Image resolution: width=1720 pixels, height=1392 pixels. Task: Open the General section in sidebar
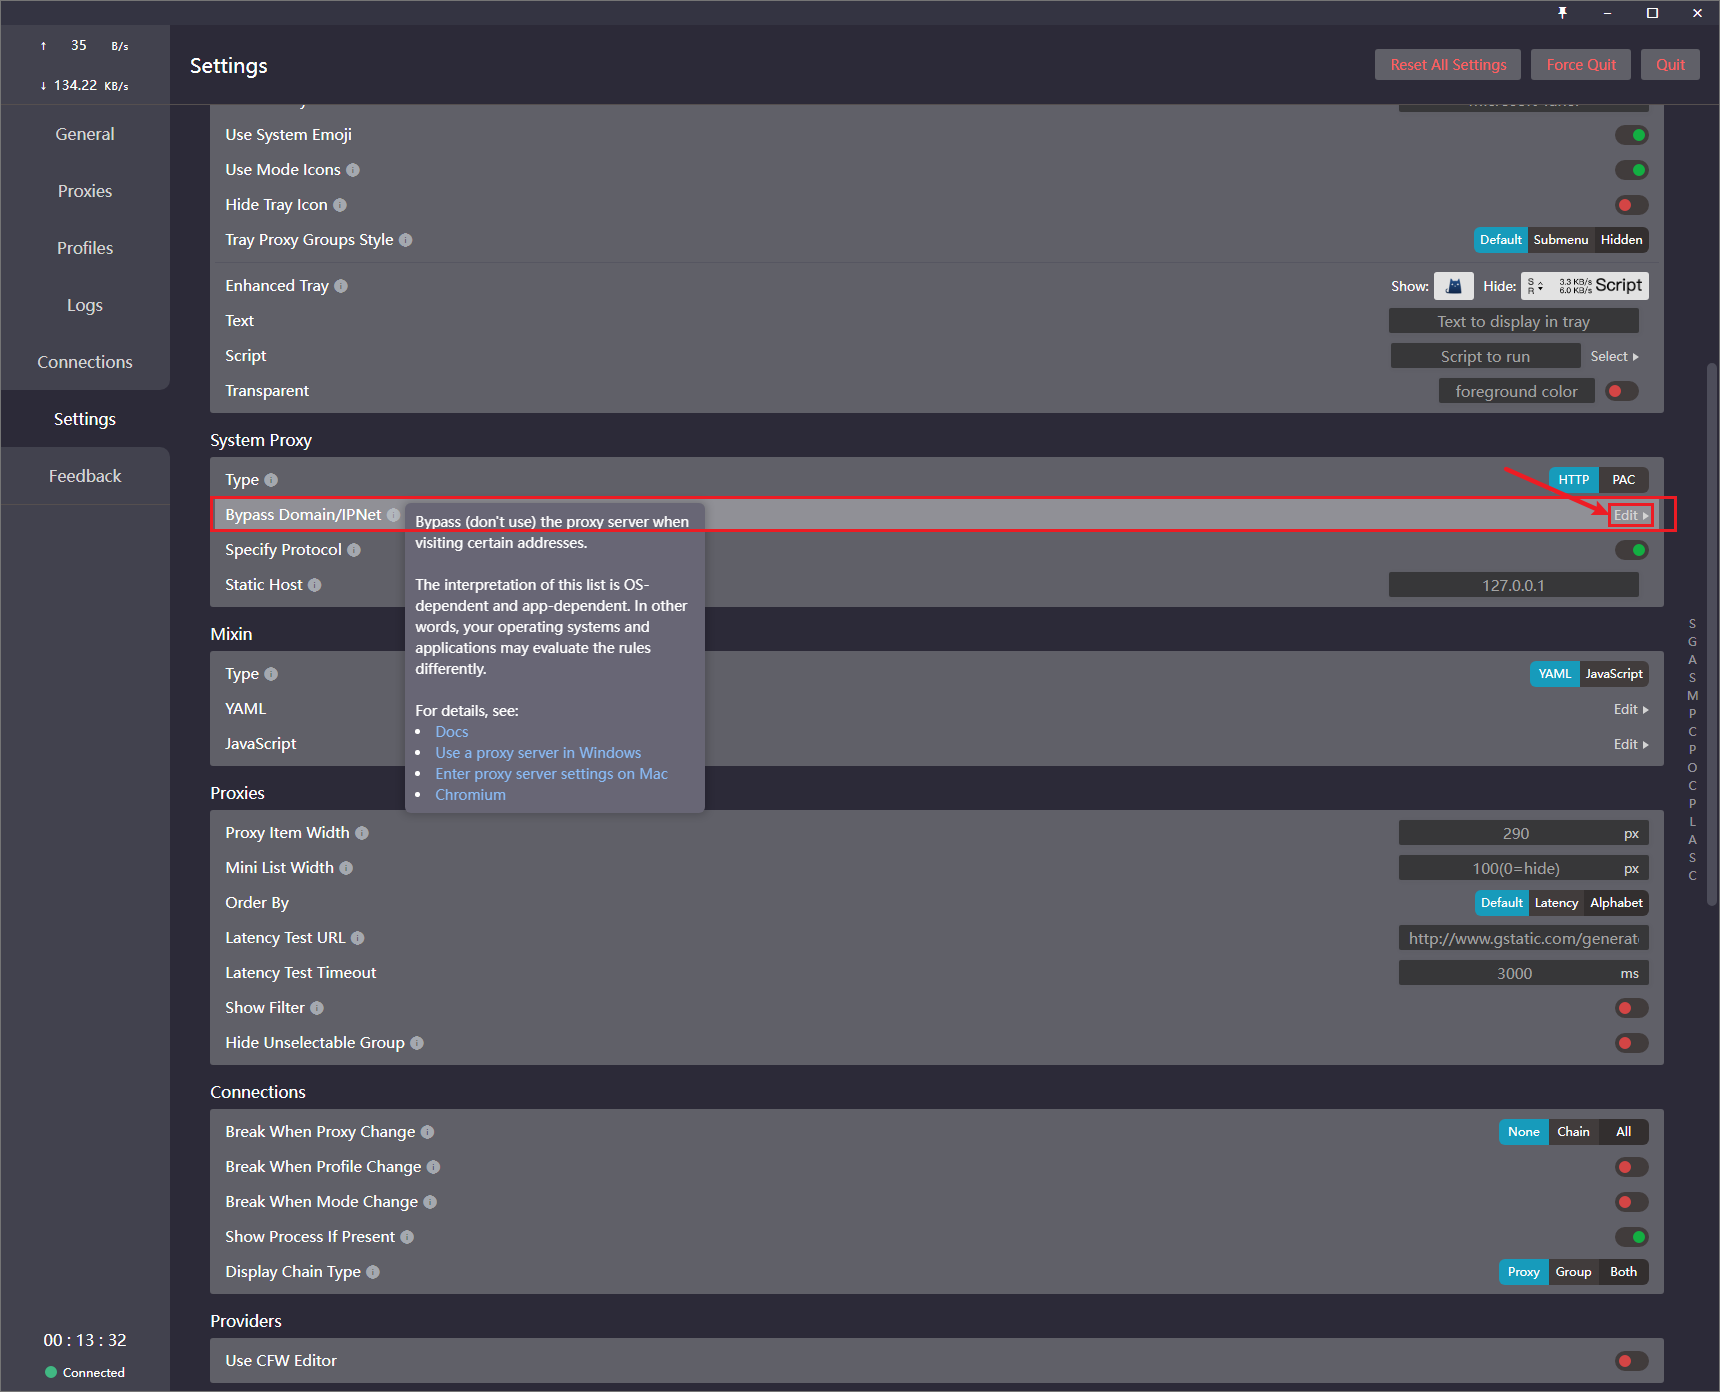85,134
